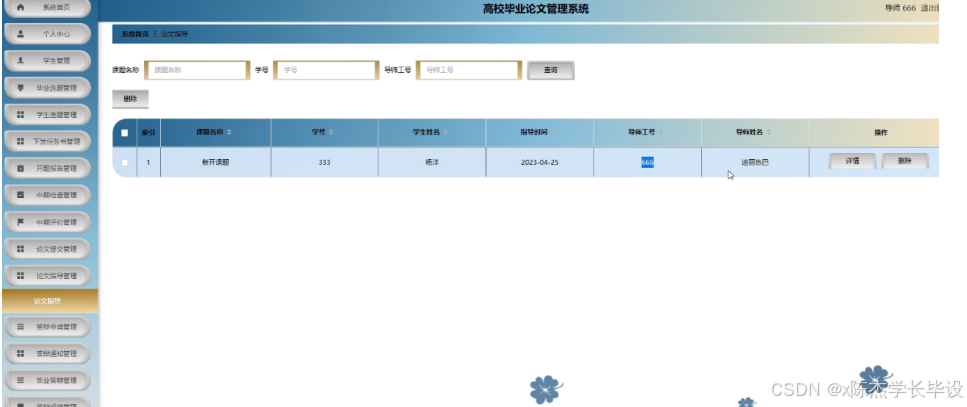Click 系统首页 breadcrumb link
Image resolution: width=967 pixels, height=407 pixels.
(134, 35)
